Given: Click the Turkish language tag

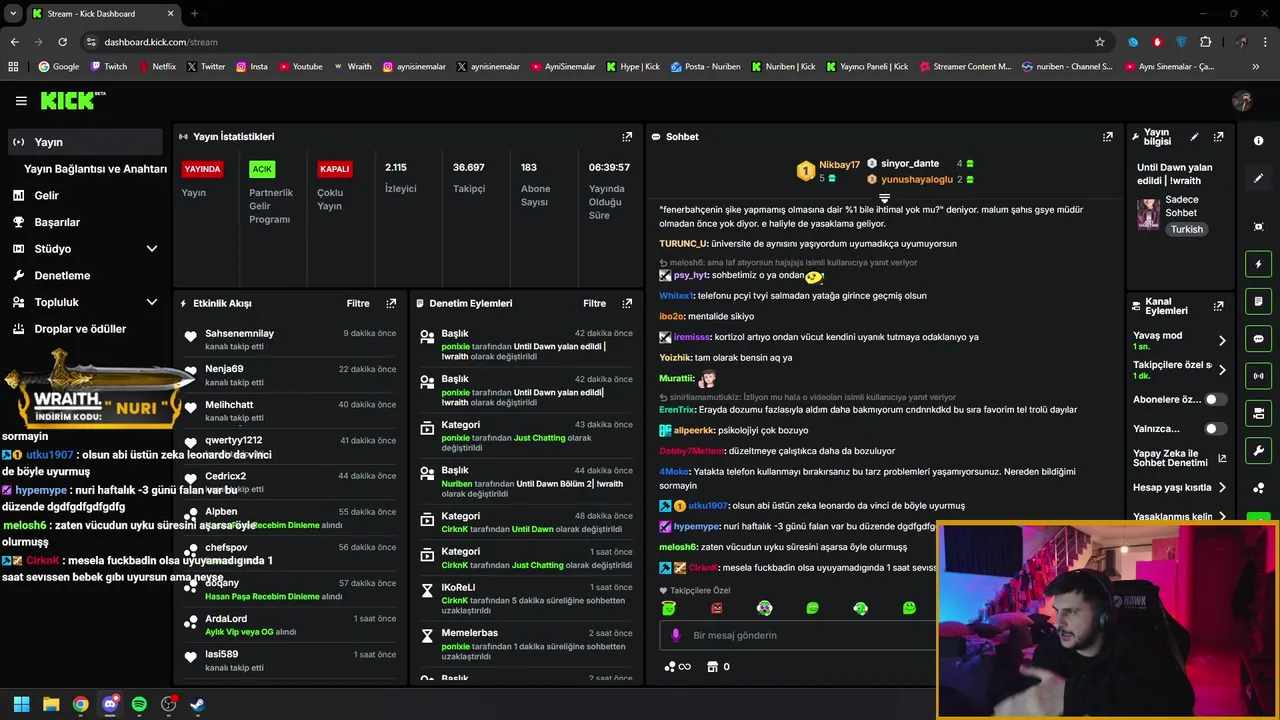Looking at the screenshot, I should [1187, 229].
